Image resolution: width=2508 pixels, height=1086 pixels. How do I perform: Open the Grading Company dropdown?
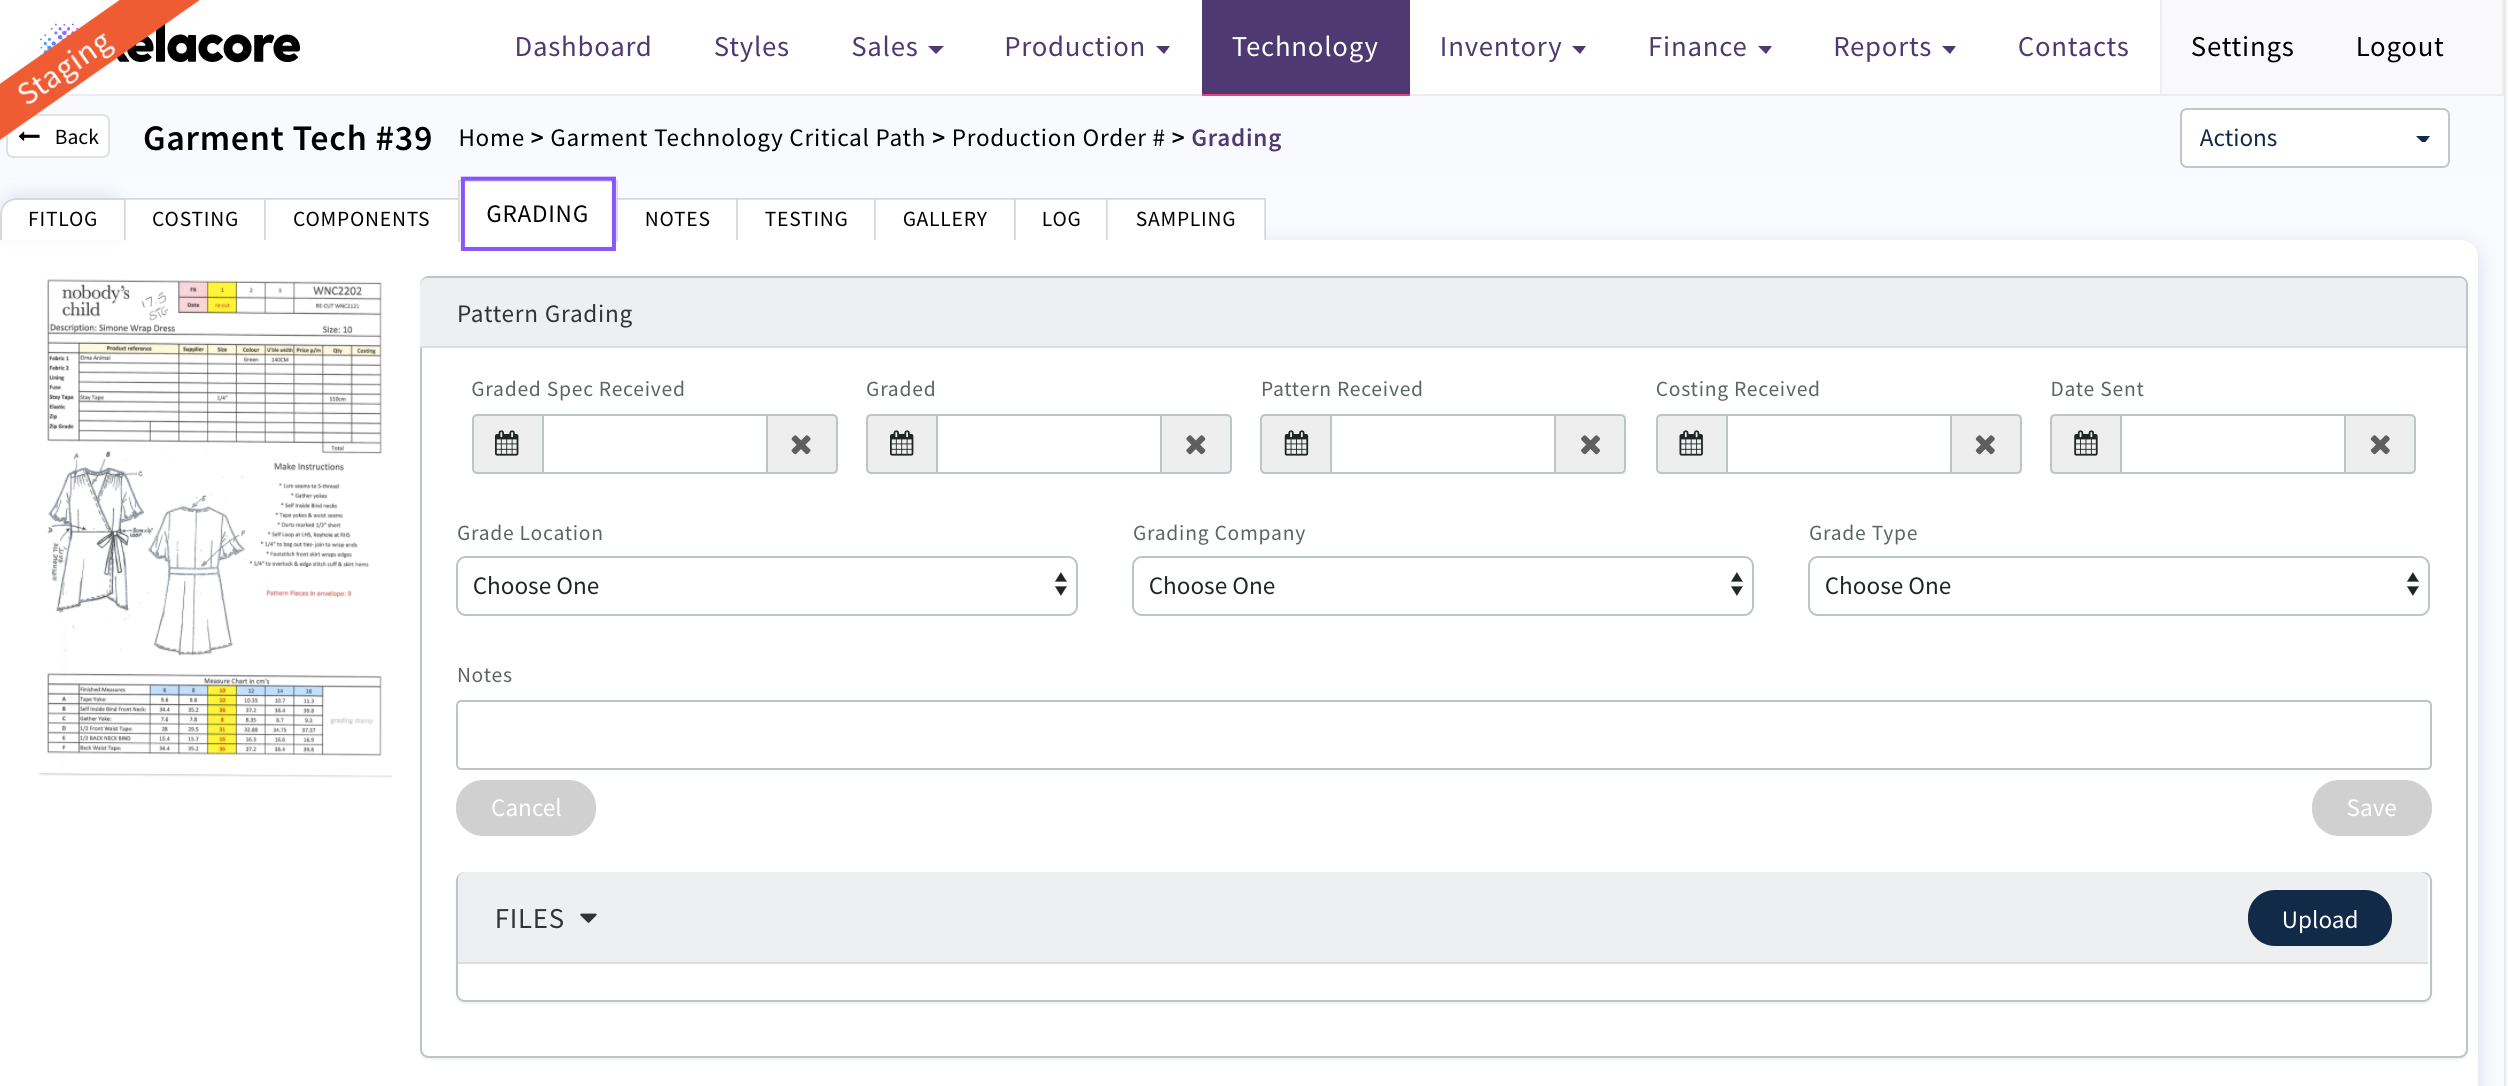[x=1442, y=586]
